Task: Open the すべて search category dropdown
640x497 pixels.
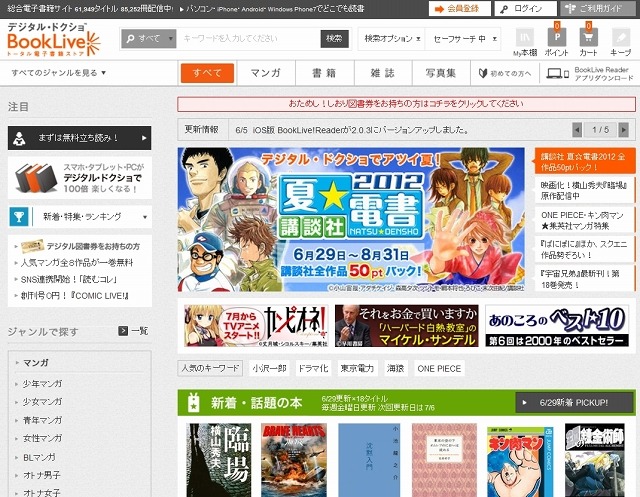Action: click(x=149, y=39)
